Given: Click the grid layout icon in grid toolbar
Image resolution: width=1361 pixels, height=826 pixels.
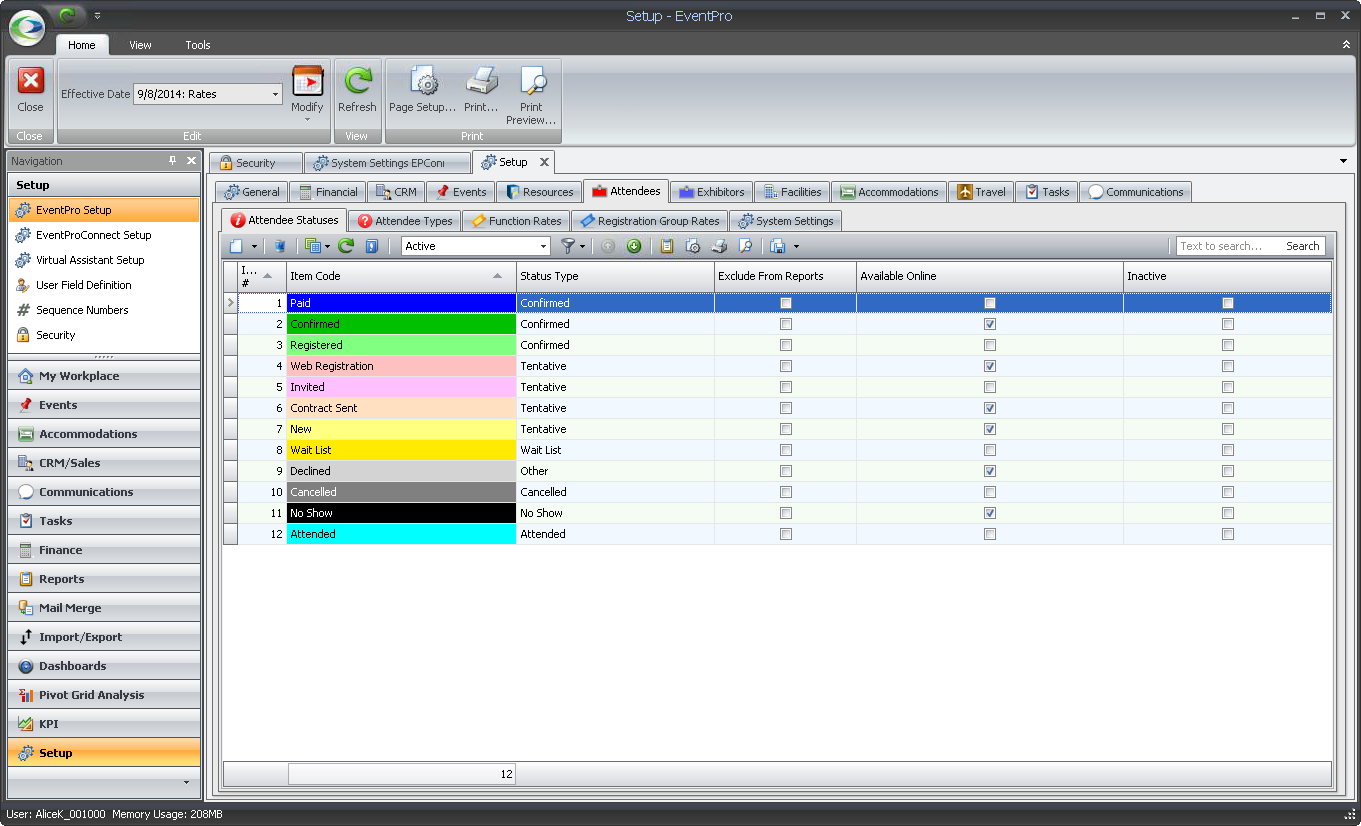Looking at the screenshot, I should coord(312,246).
